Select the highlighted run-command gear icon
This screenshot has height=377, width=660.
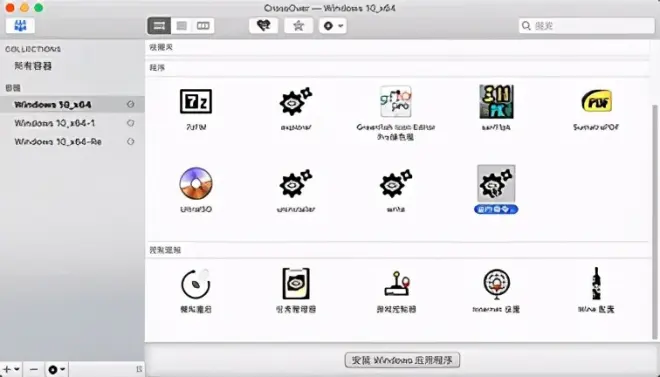[x=496, y=183]
